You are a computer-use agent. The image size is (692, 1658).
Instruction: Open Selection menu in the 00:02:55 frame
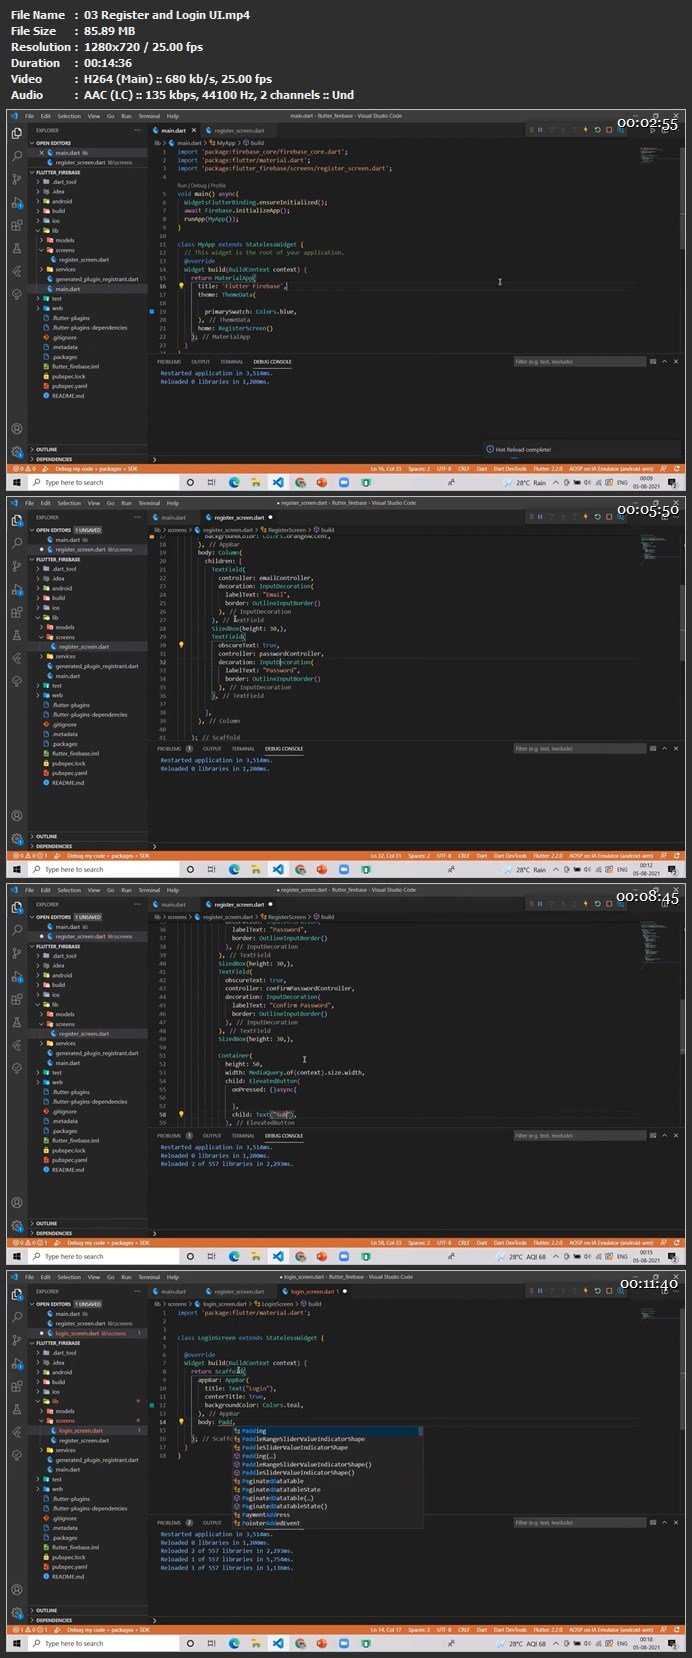pos(69,116)
